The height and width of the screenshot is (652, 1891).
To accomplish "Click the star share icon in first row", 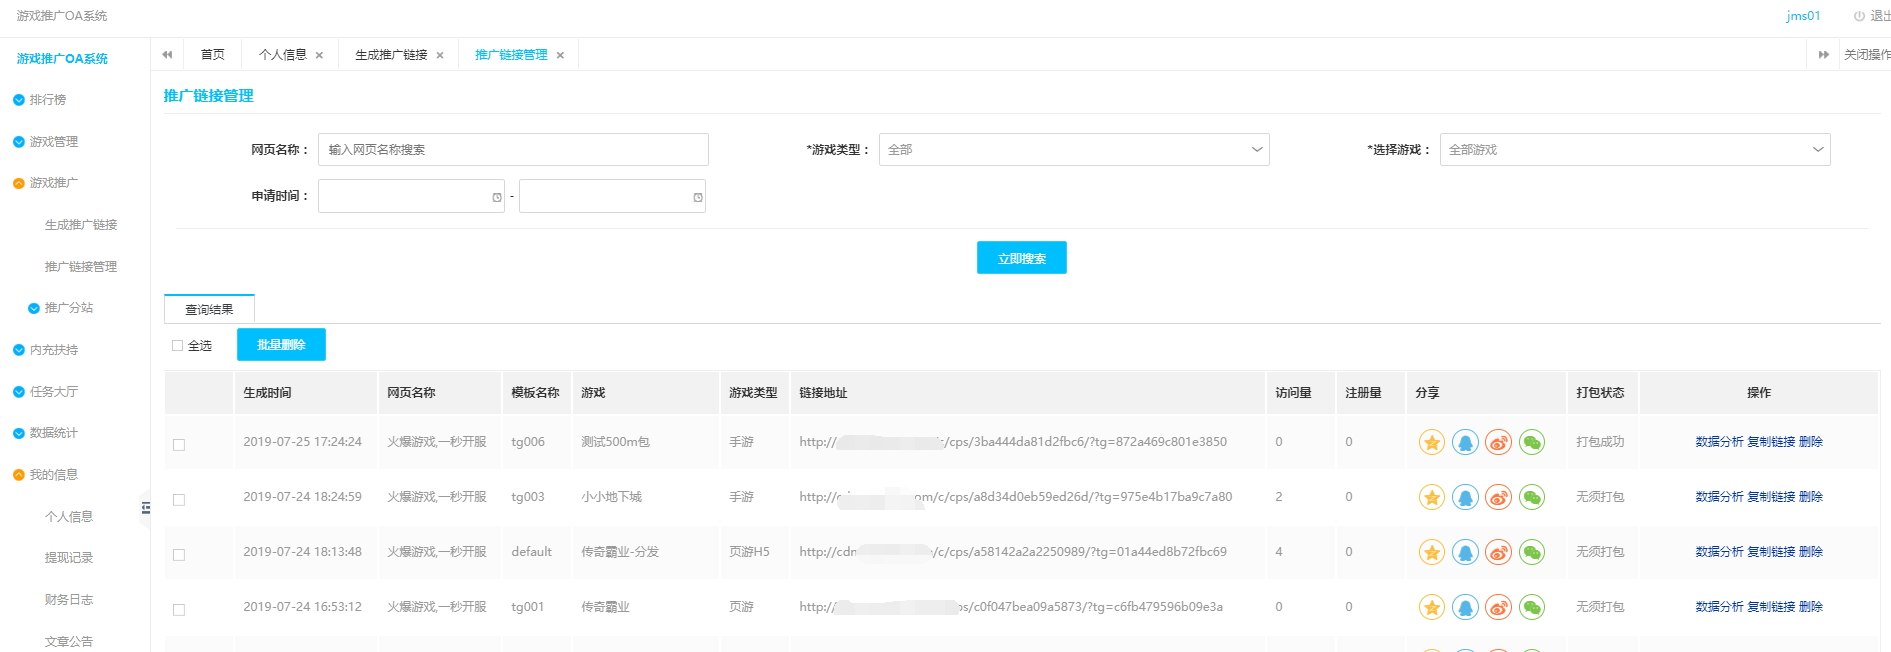I will pos(1431,442).
